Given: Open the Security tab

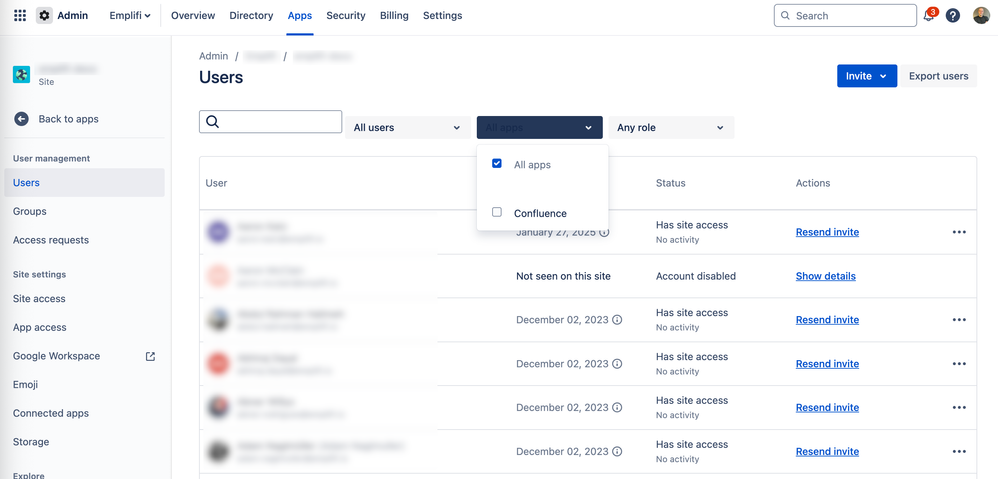Looking at the screenshot, I should (346, 15).
